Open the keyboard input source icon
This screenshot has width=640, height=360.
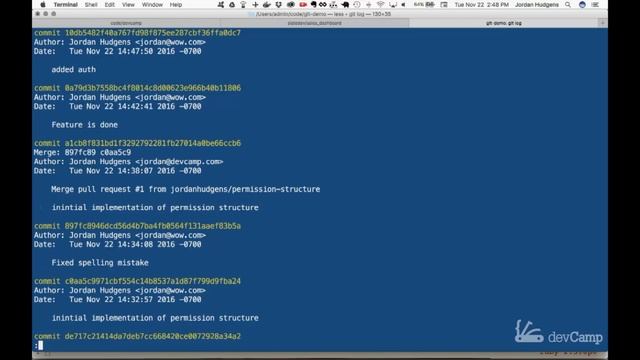click(444, 4)
